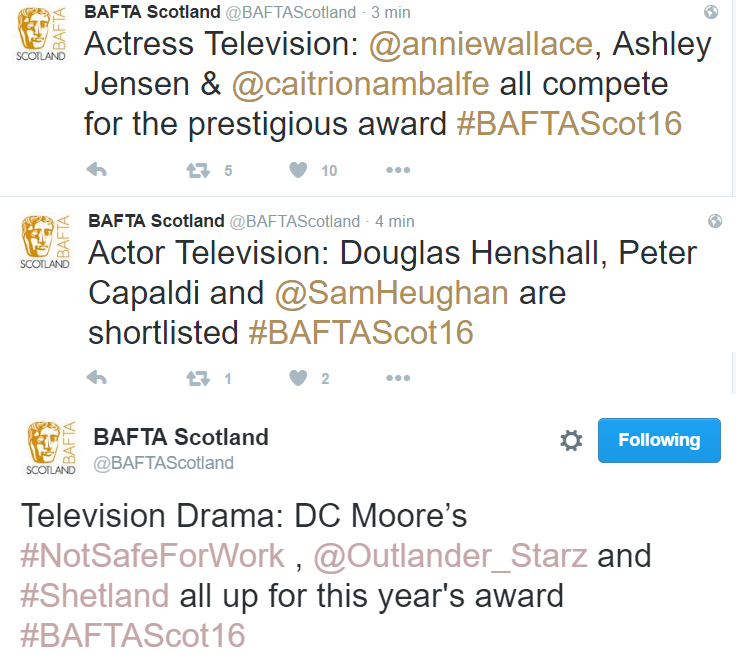Open more options on Actress Television tweet
Viewport: 736px width, 661px height.
[x=398, y=170]
